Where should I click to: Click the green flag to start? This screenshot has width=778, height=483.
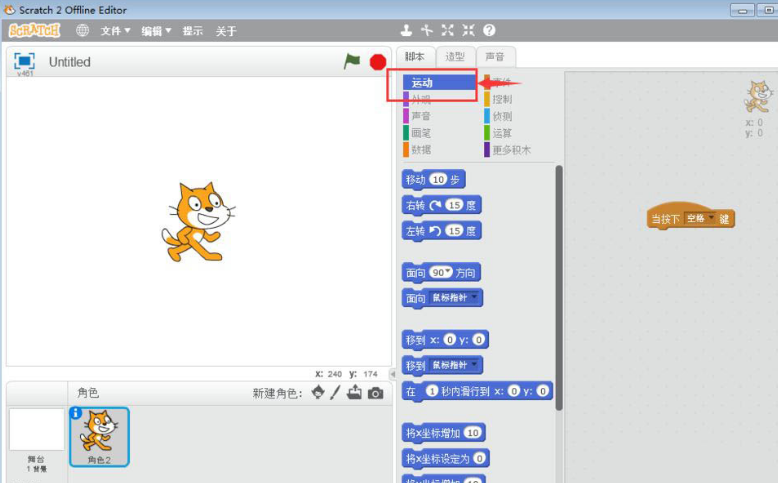point(352,62)
